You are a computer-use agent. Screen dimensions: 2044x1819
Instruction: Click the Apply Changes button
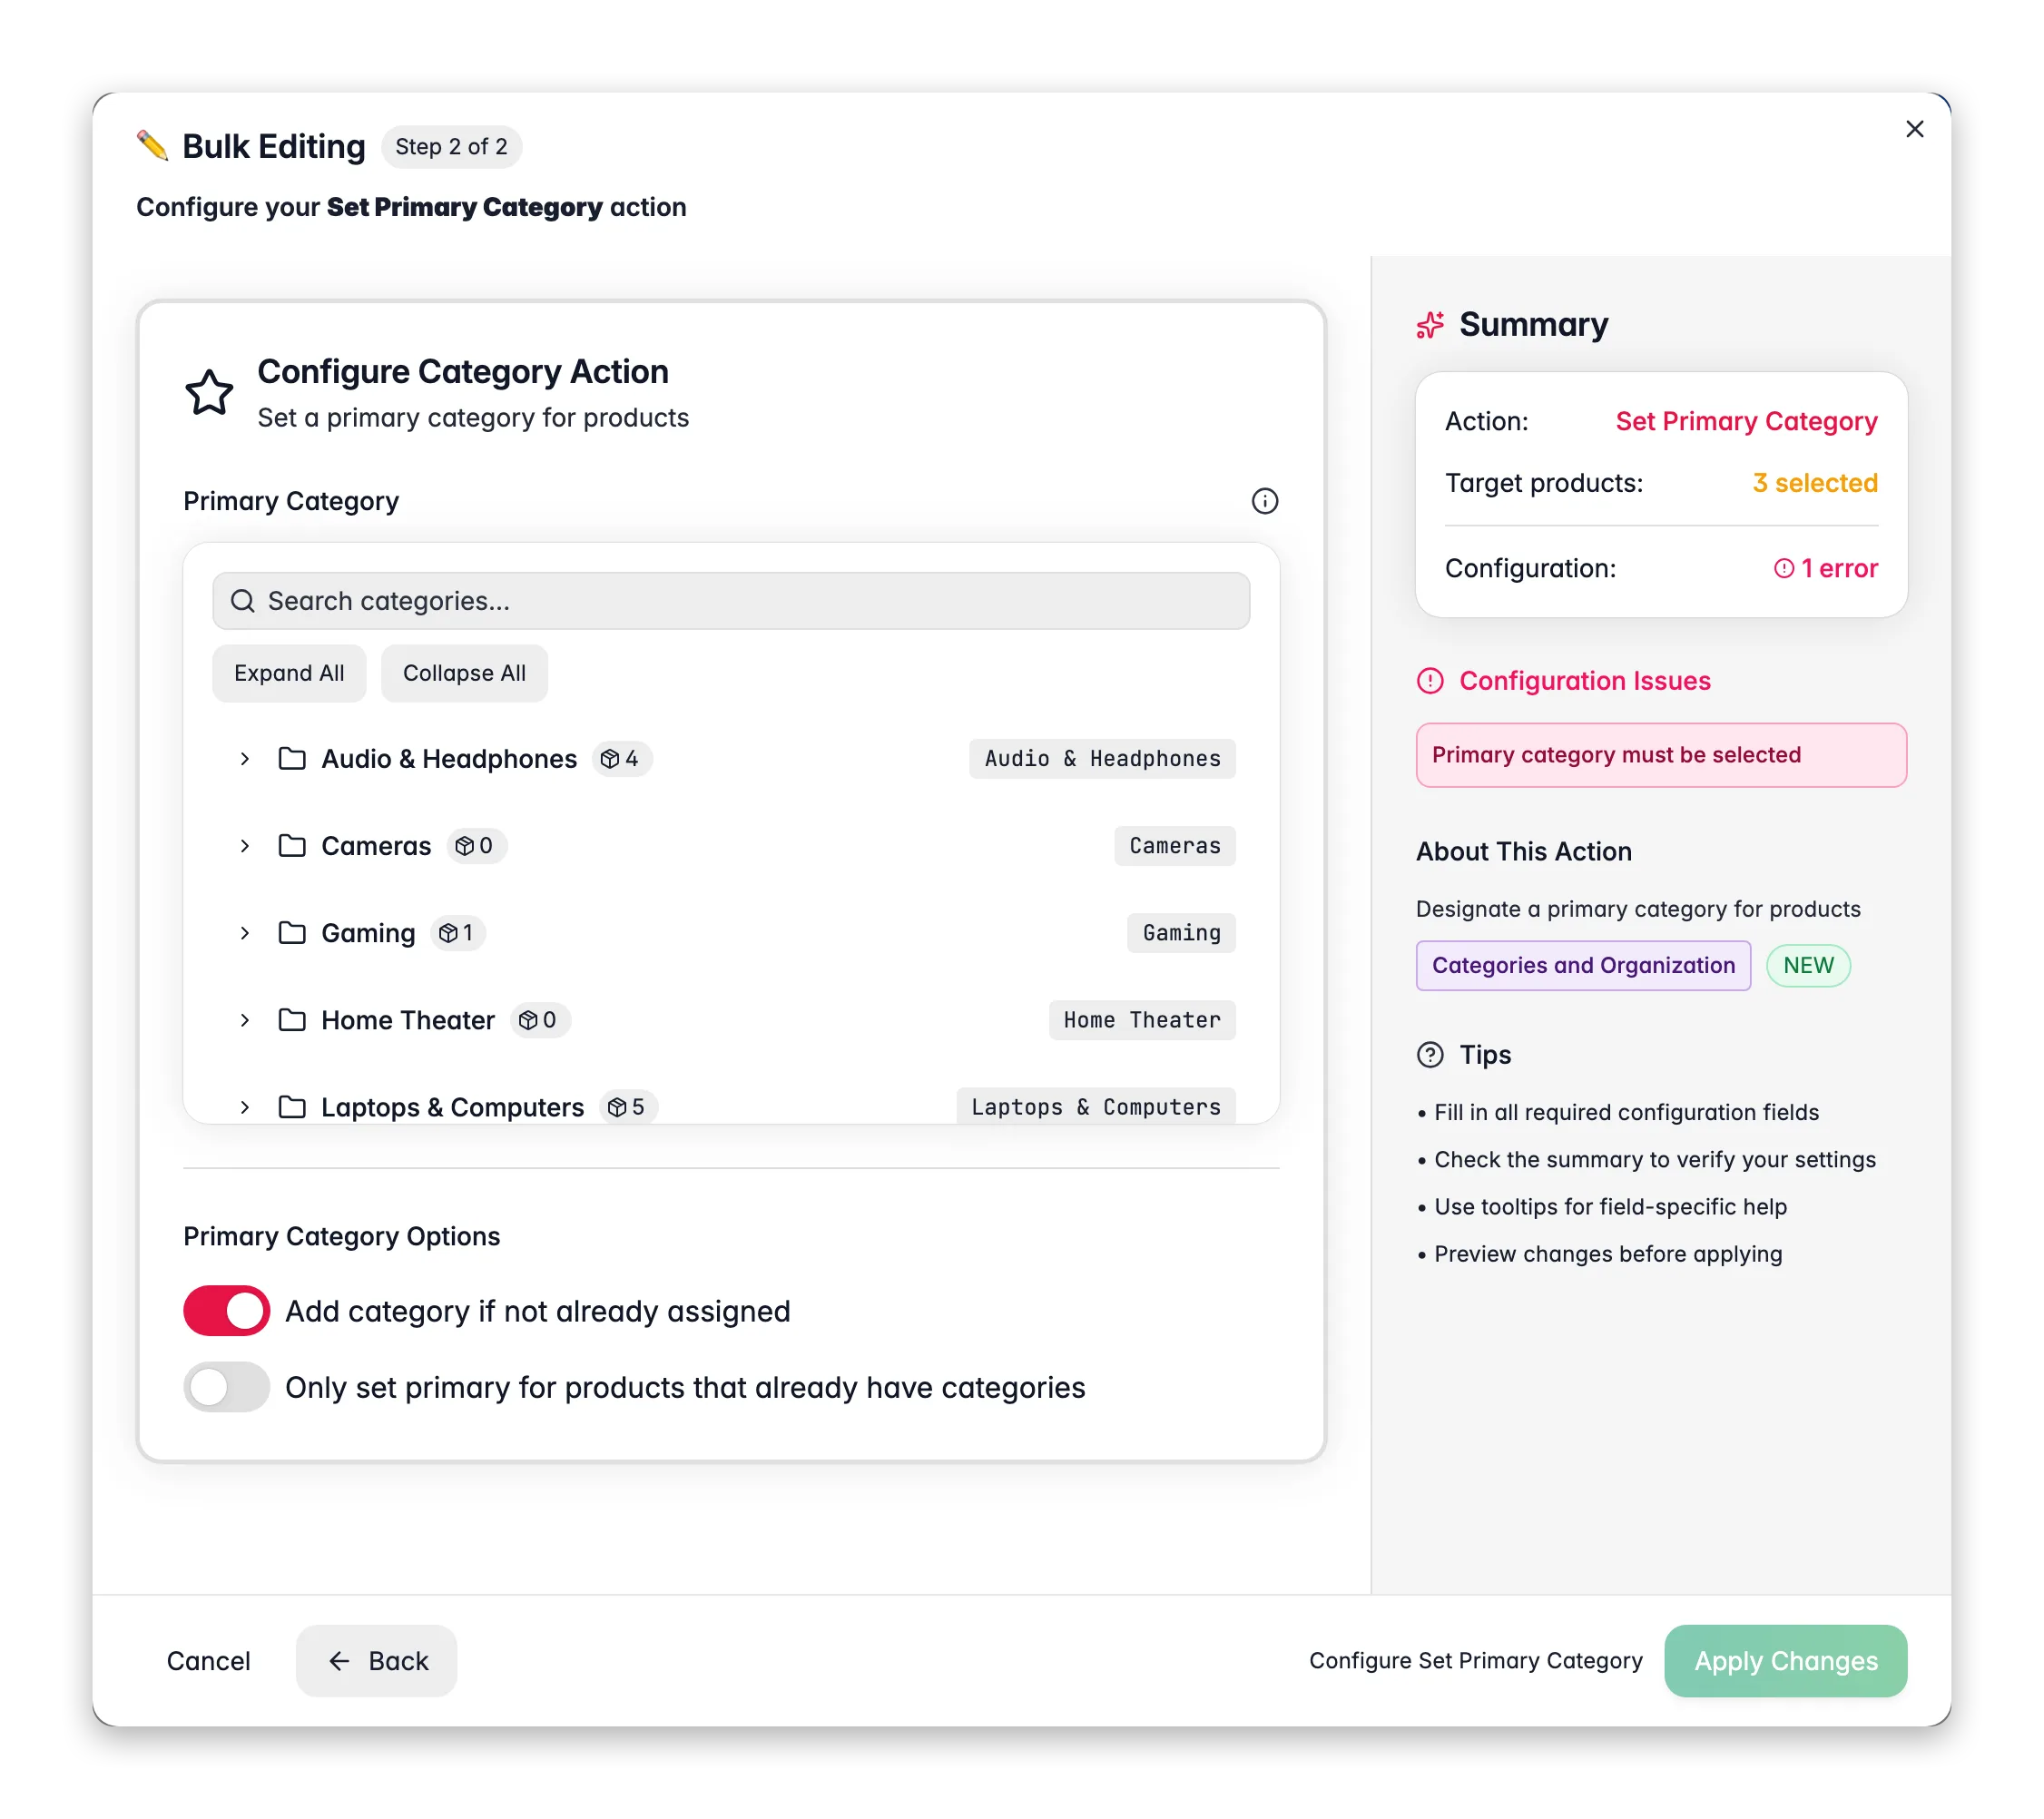pos(1785,1661)
